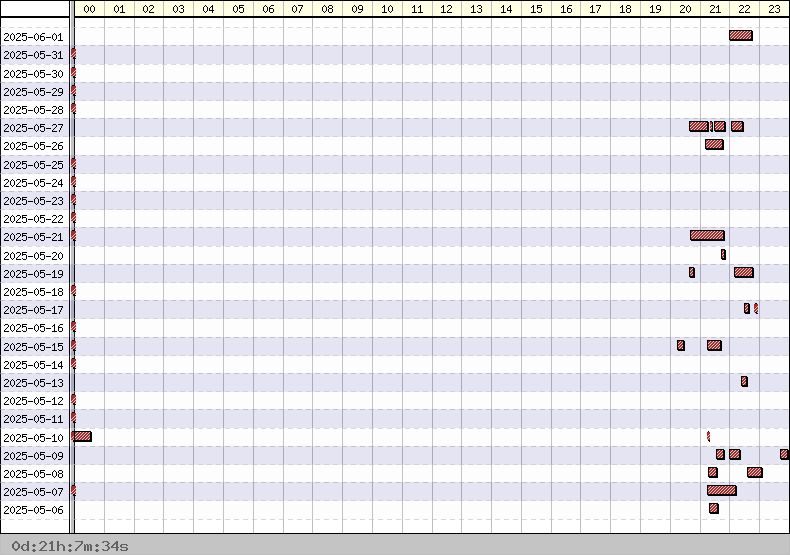Screen dimensions: 790x555
Task: Click the small 2025-05-15 bar at hour 20
Action: point(681,345)
